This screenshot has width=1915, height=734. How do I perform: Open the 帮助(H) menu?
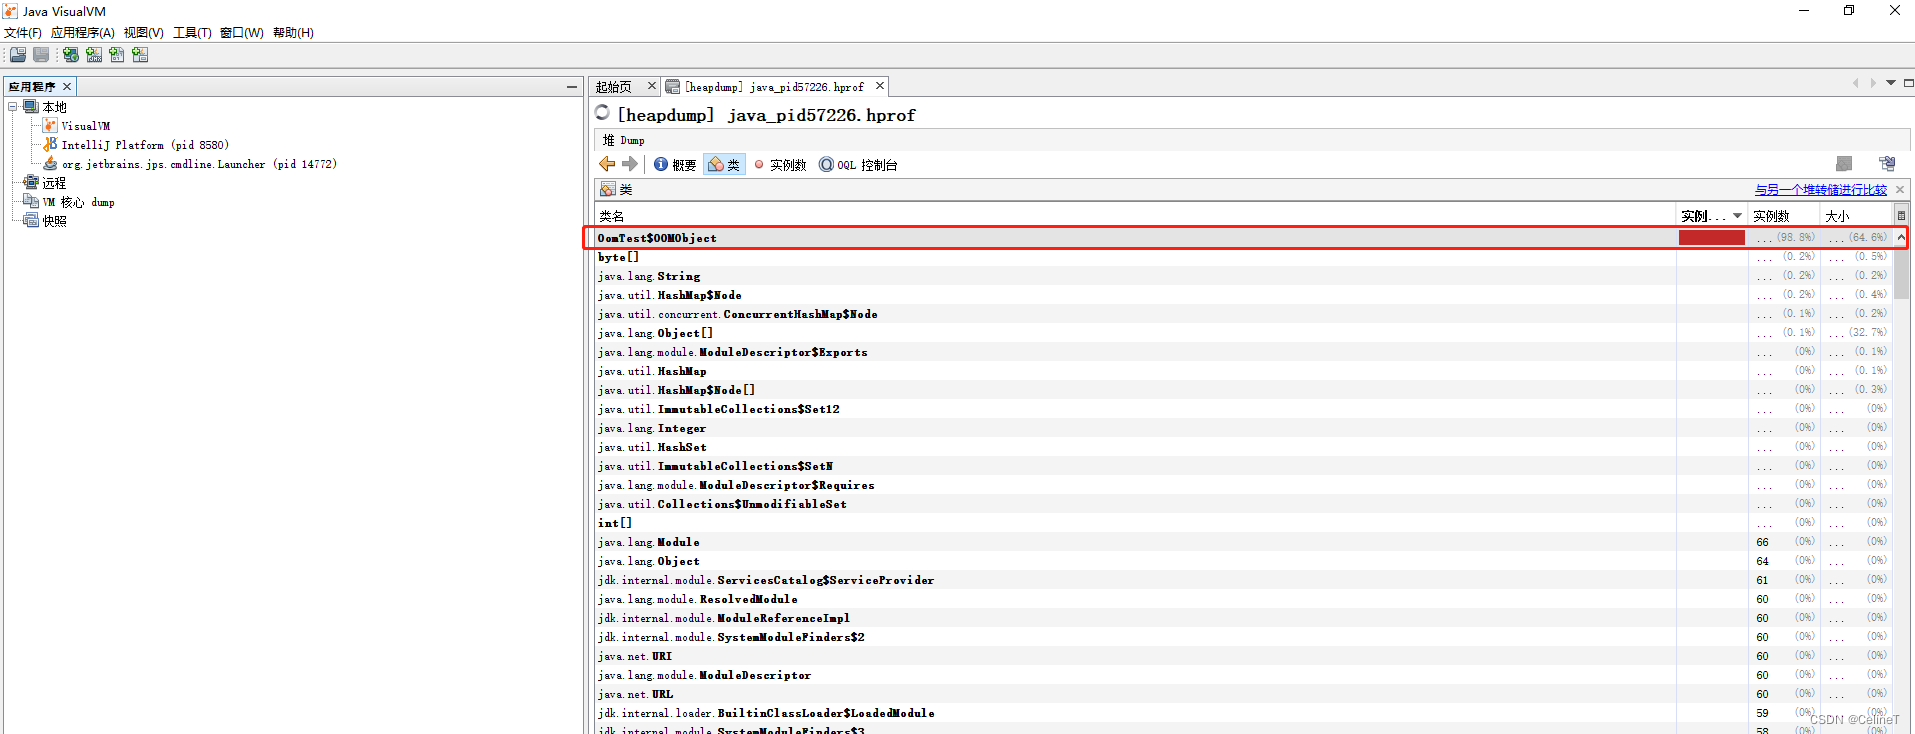point(293,33)
